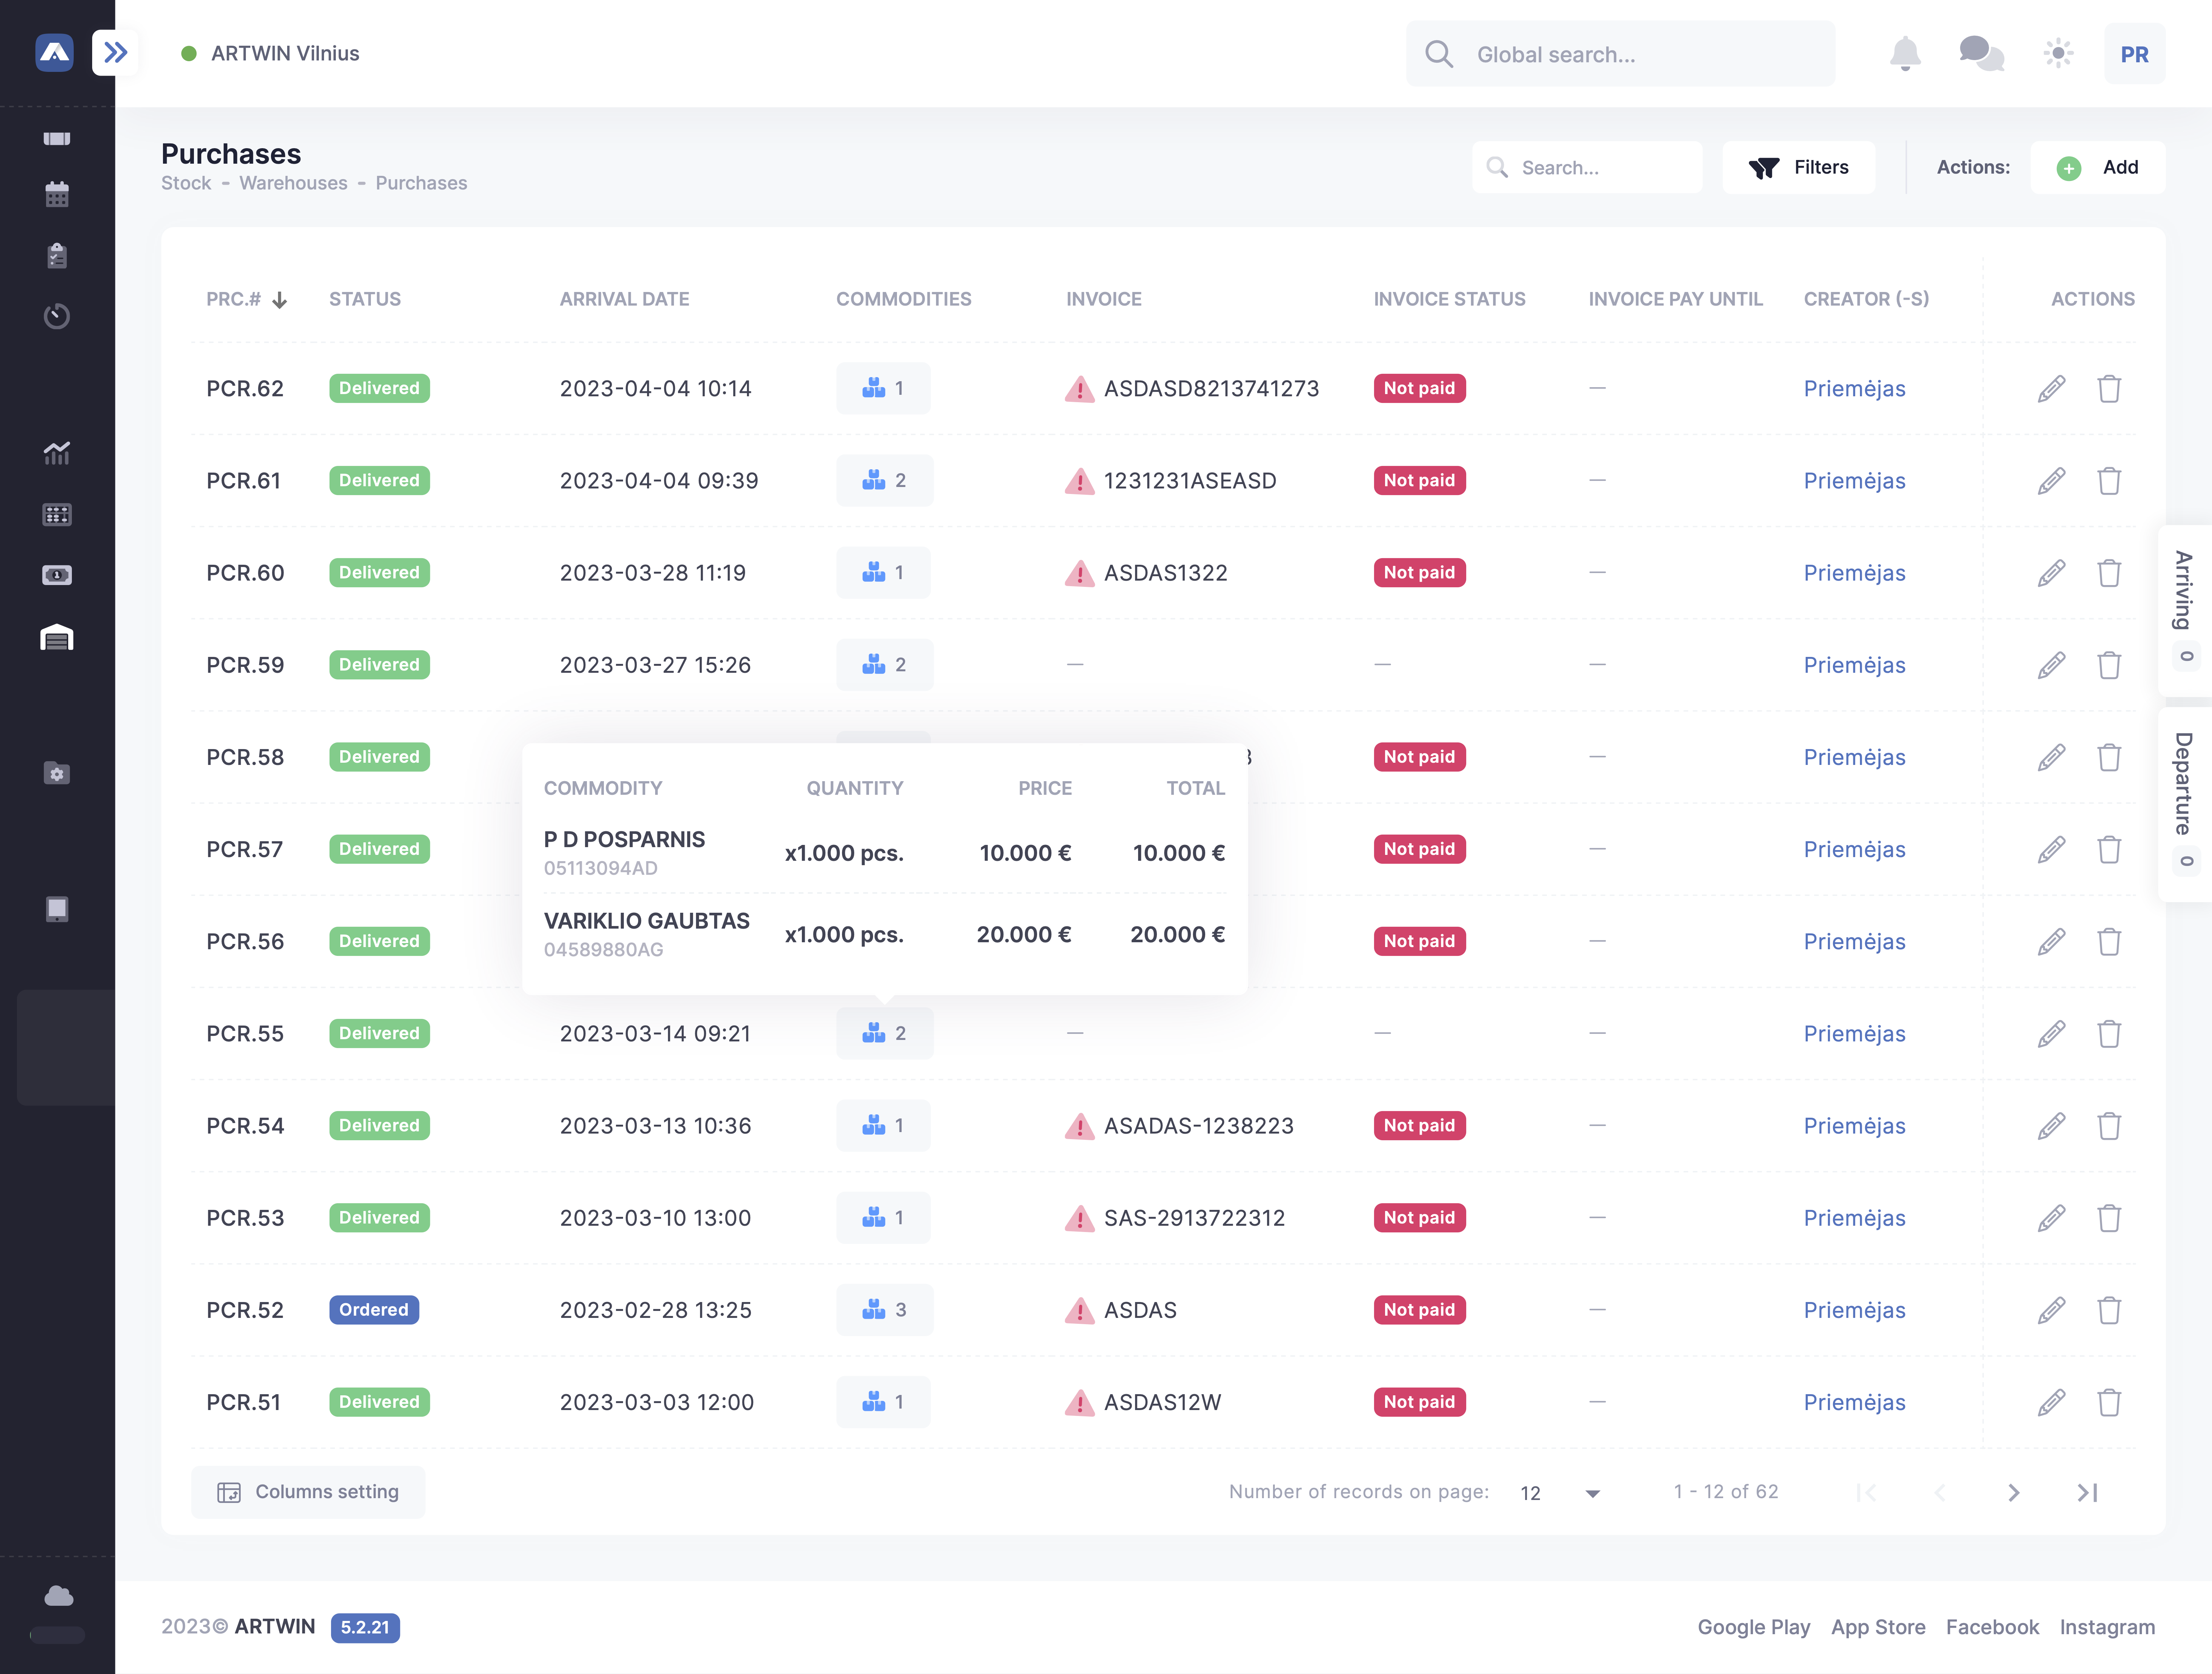Show commodities of PCR.61

[x=885, y=480]
